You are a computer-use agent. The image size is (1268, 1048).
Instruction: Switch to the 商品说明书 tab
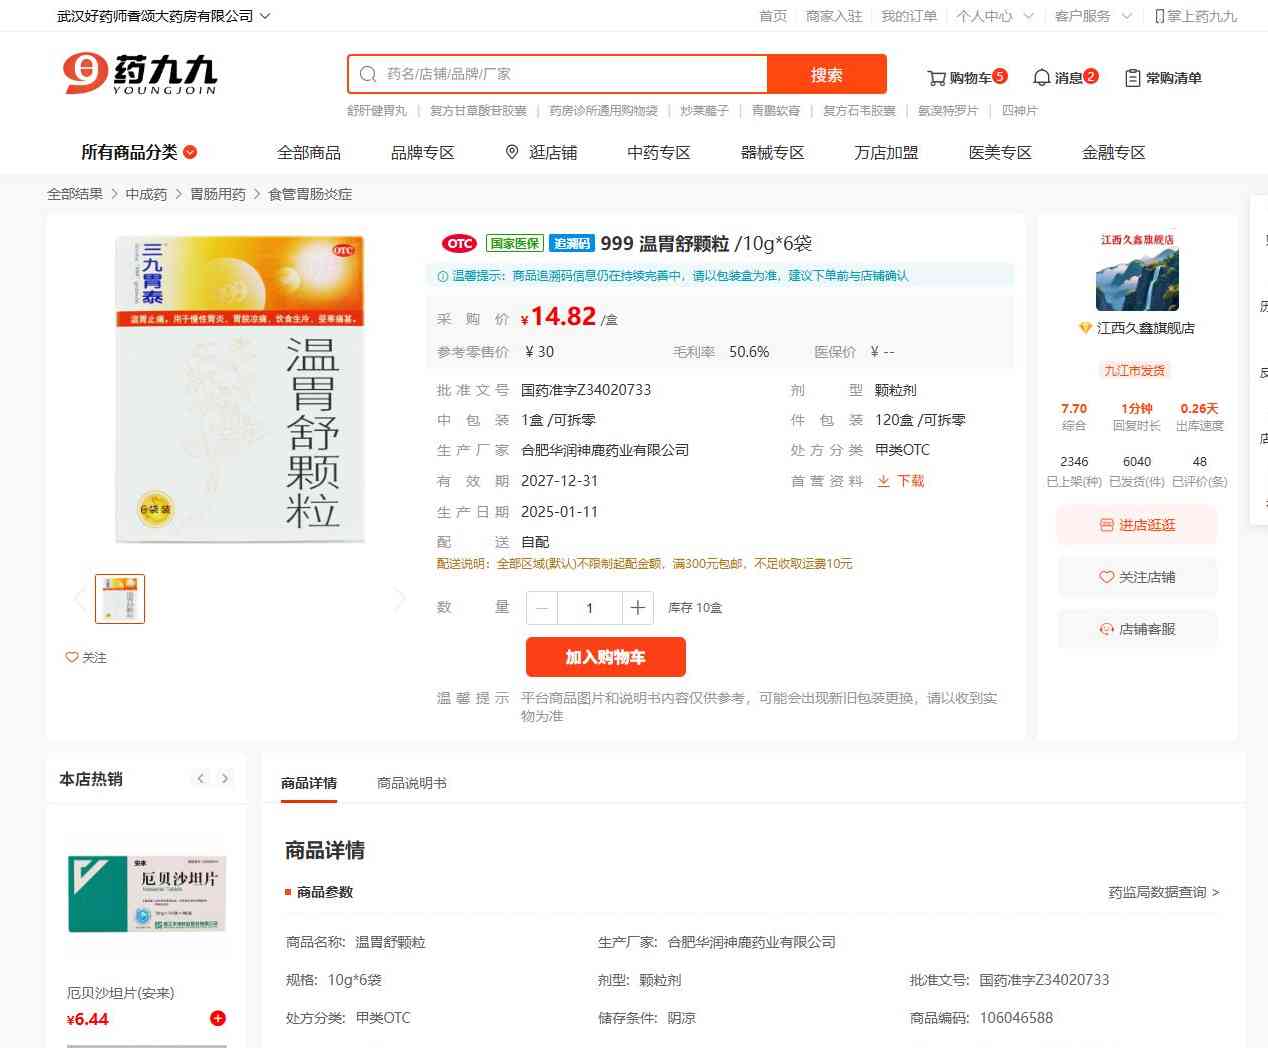tap(411, 783)
